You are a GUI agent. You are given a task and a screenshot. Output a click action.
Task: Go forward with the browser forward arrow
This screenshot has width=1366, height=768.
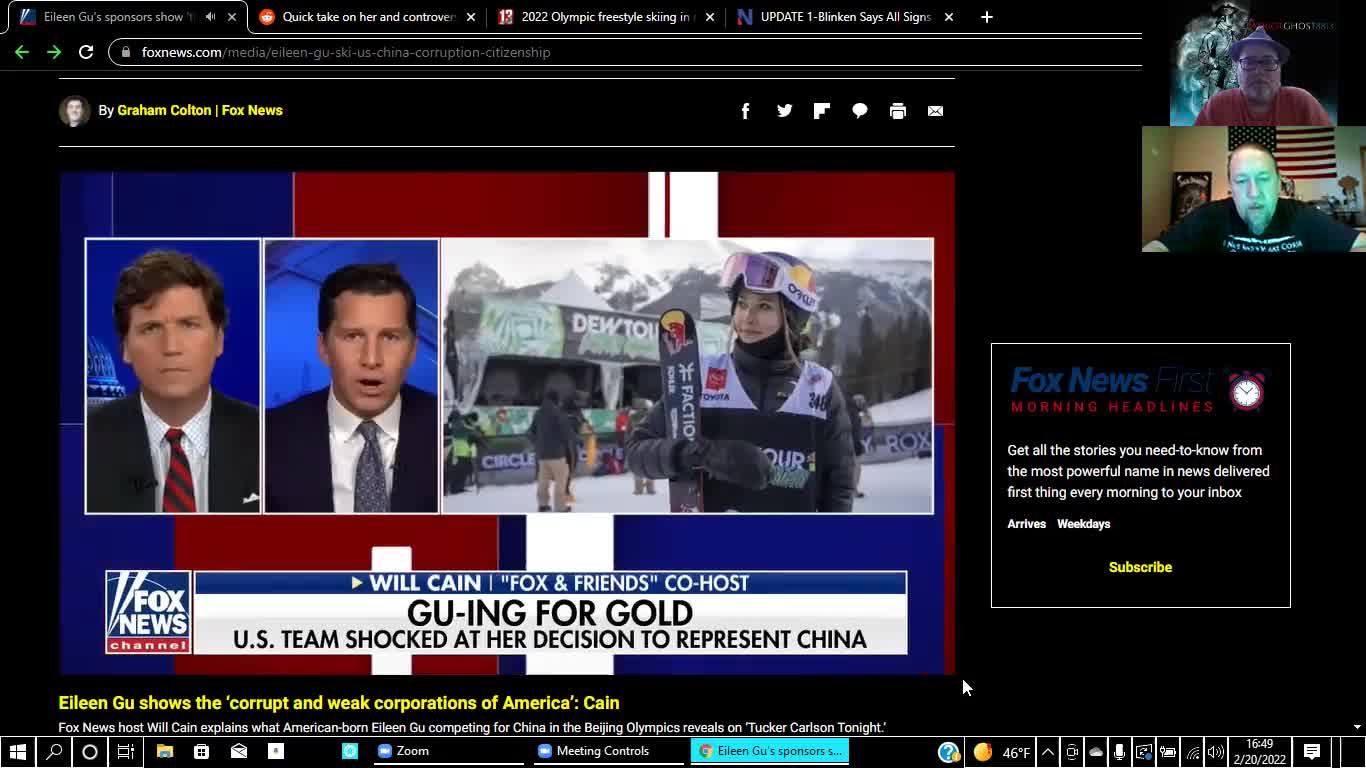point(54,52)
